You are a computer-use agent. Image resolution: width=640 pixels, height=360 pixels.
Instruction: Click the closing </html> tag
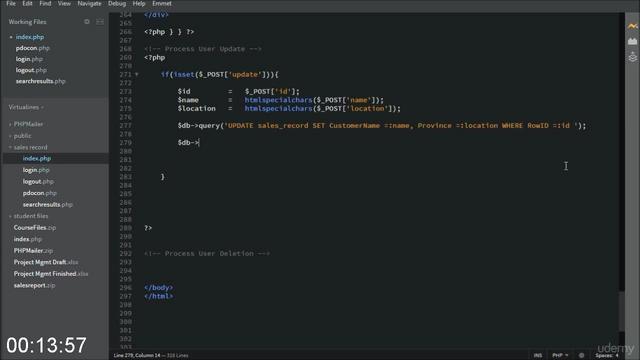[x=158, y=296]
